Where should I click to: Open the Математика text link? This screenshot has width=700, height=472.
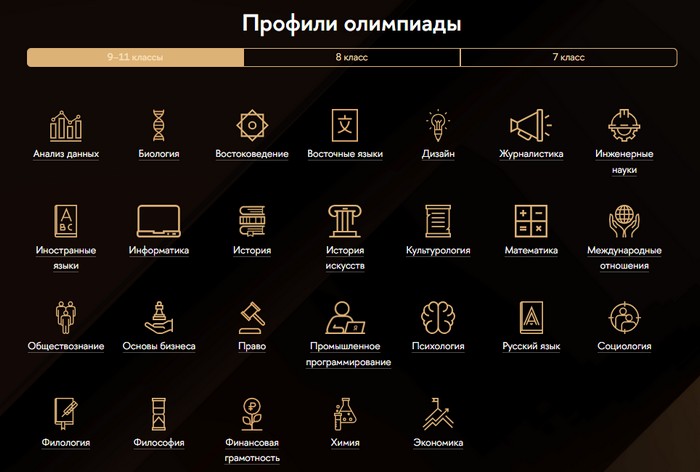(531, 250)
